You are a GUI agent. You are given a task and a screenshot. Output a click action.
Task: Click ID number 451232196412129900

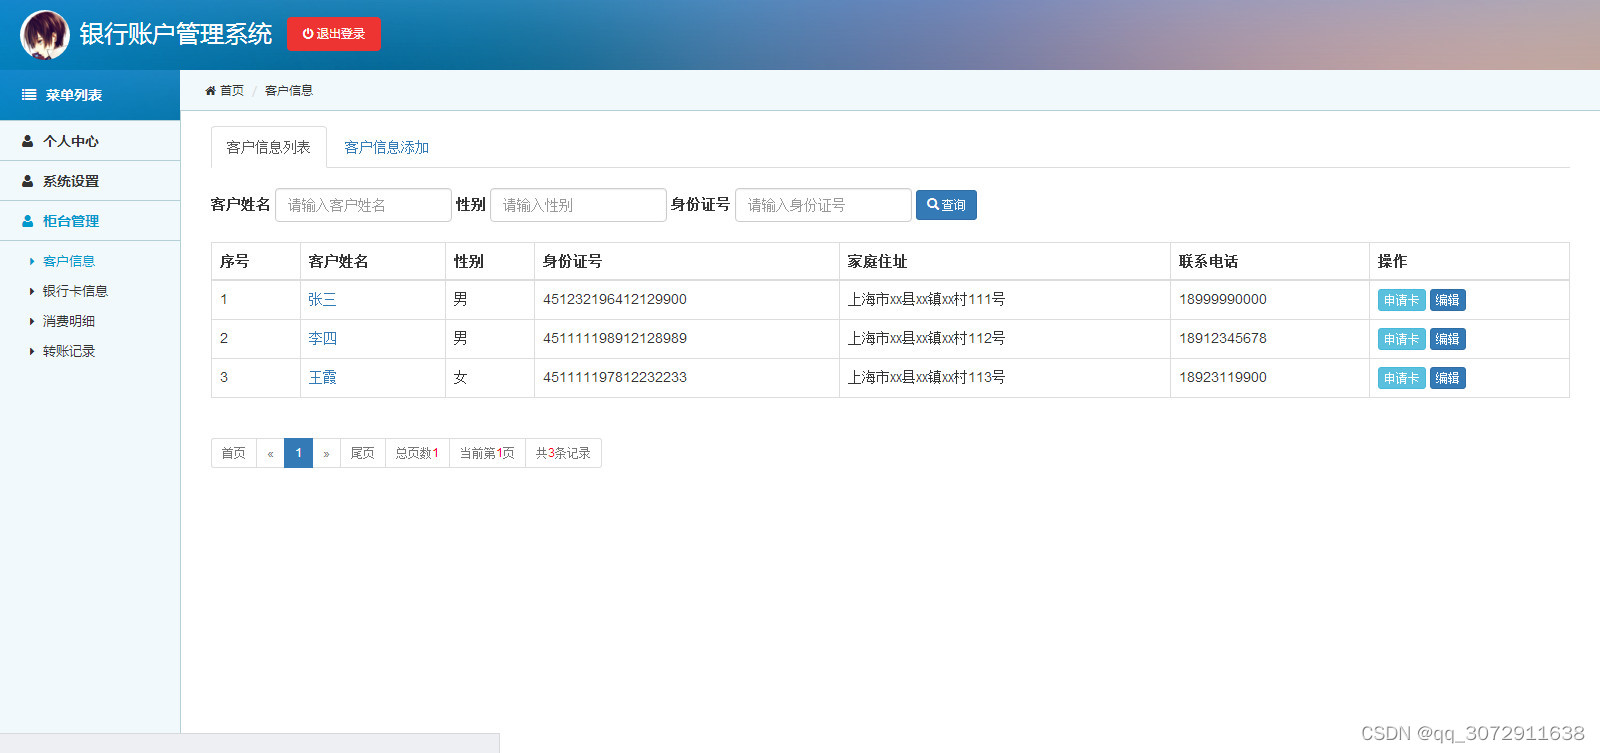coord(615,299)
